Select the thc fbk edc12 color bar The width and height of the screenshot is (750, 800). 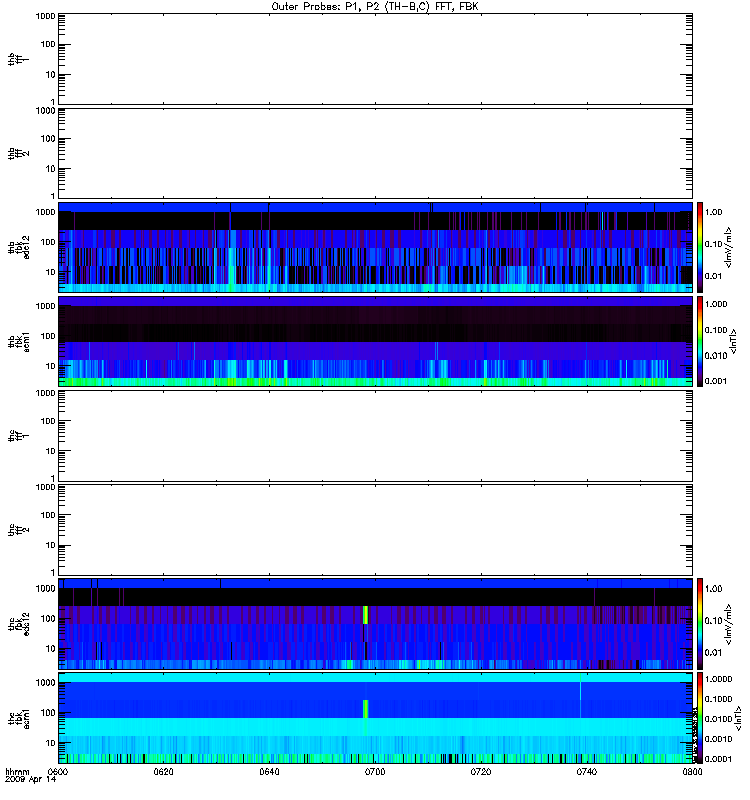[700, 623]
